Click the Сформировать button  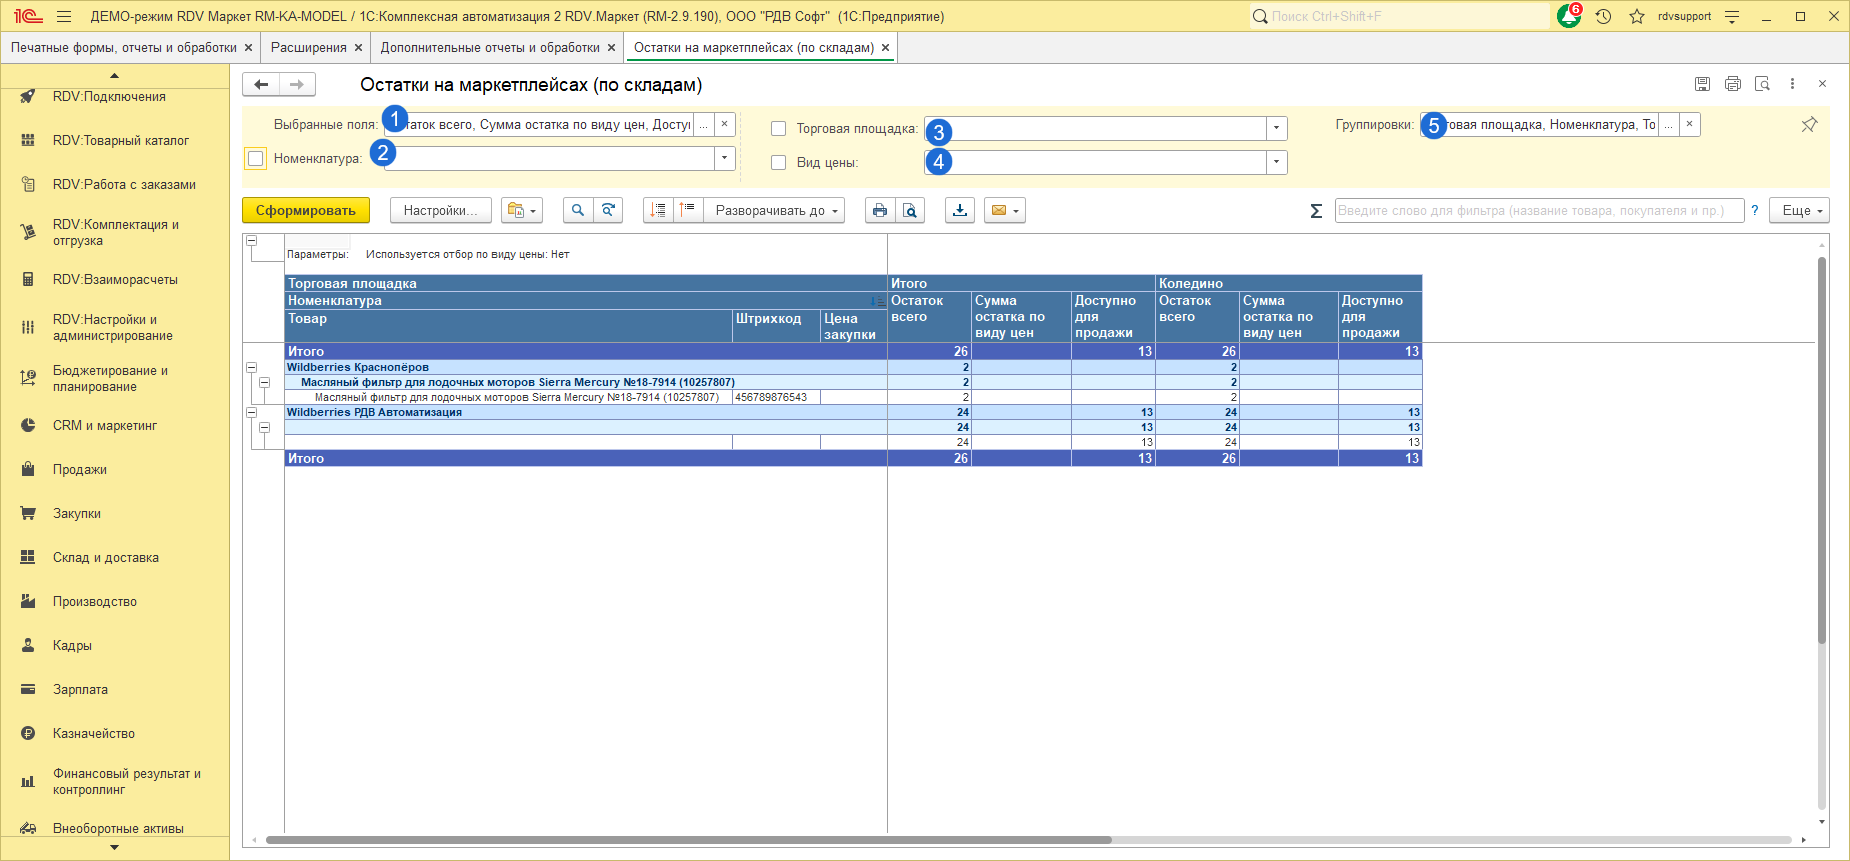coord(305,211)
